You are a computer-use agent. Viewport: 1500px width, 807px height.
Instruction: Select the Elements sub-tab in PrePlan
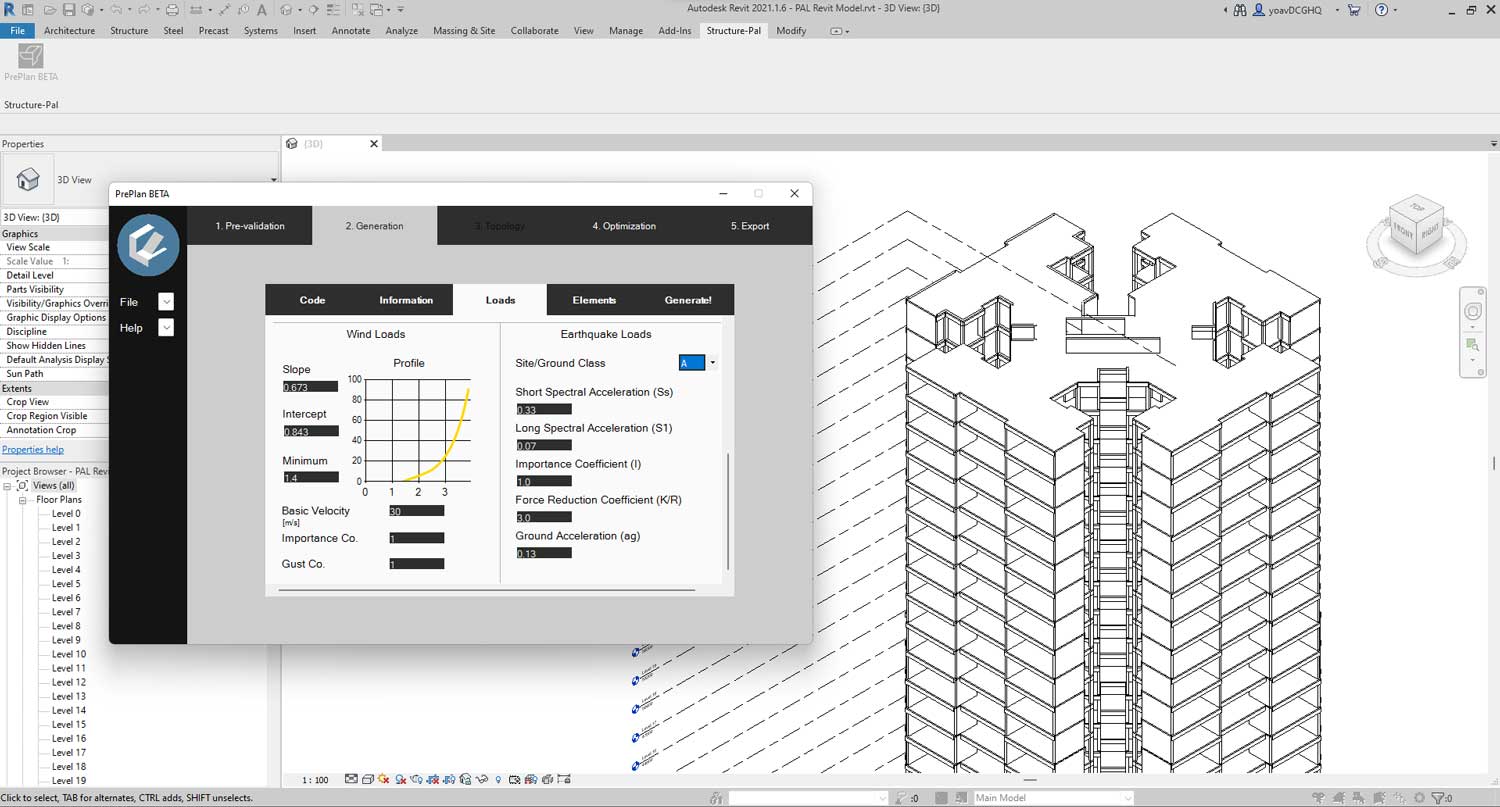(x=594, y=300)
